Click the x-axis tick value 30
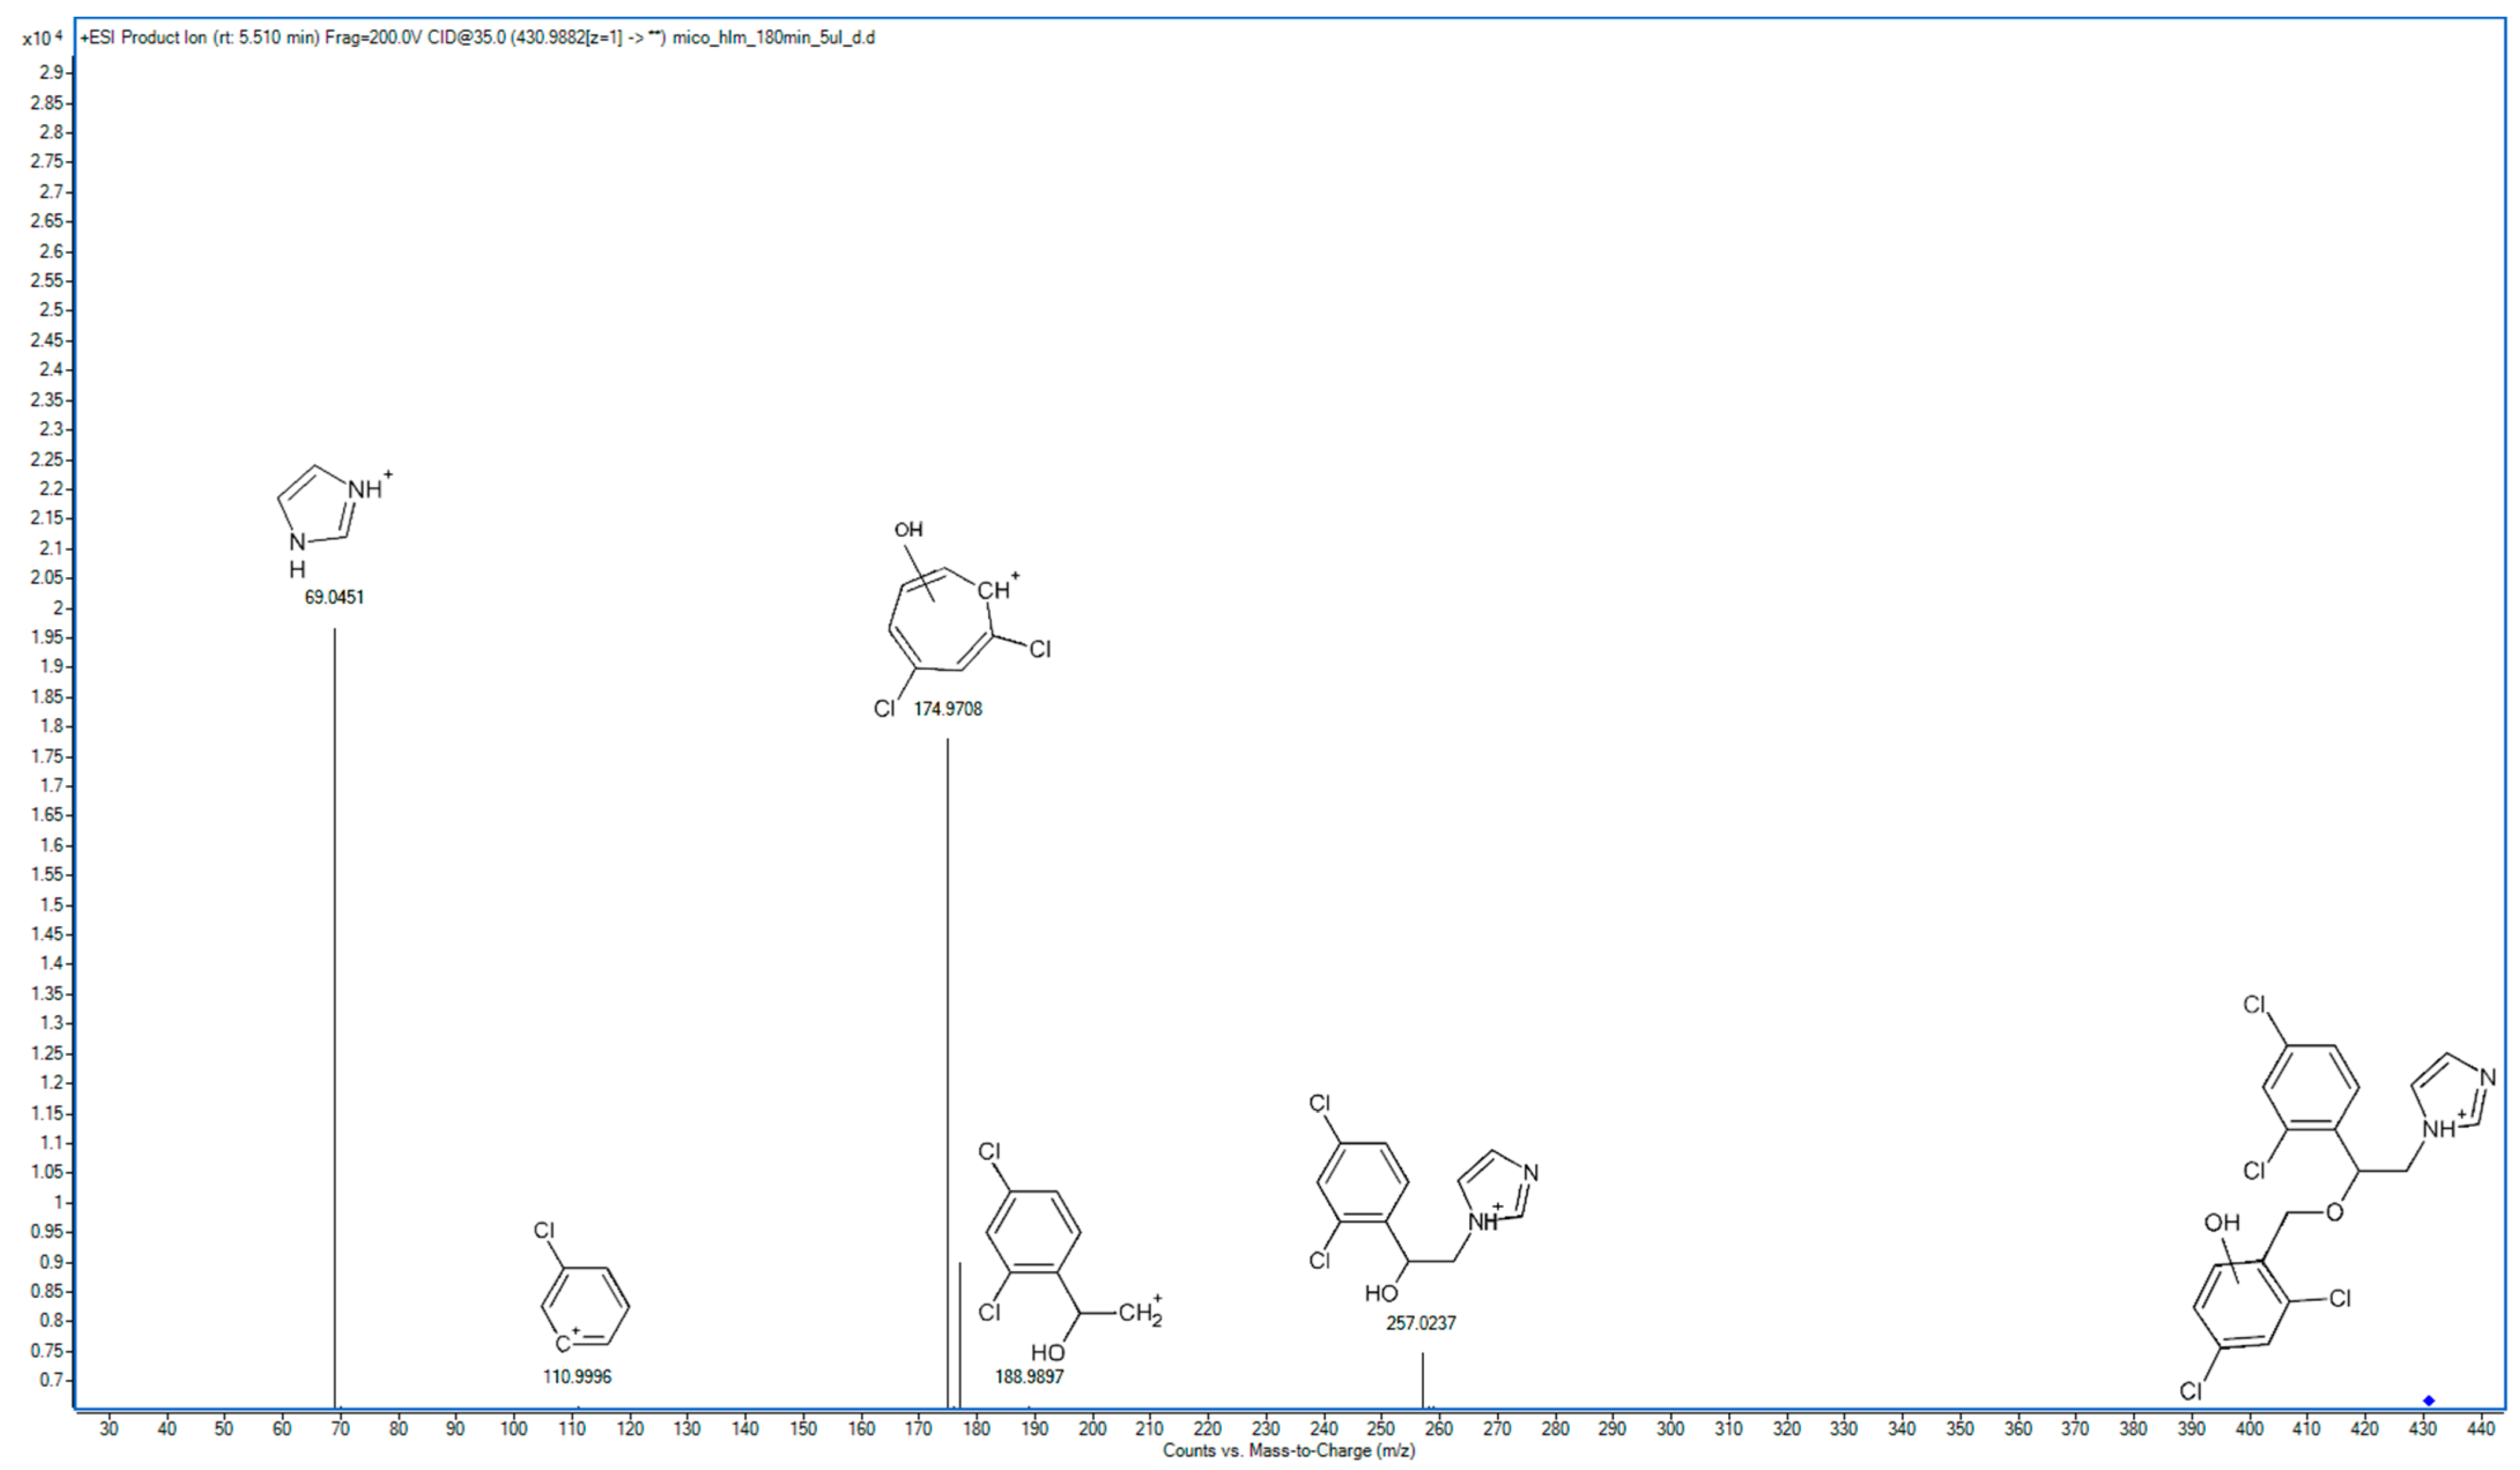Image resolution: width=2520 pixels, height=1470 pixels. (109, 1429)
